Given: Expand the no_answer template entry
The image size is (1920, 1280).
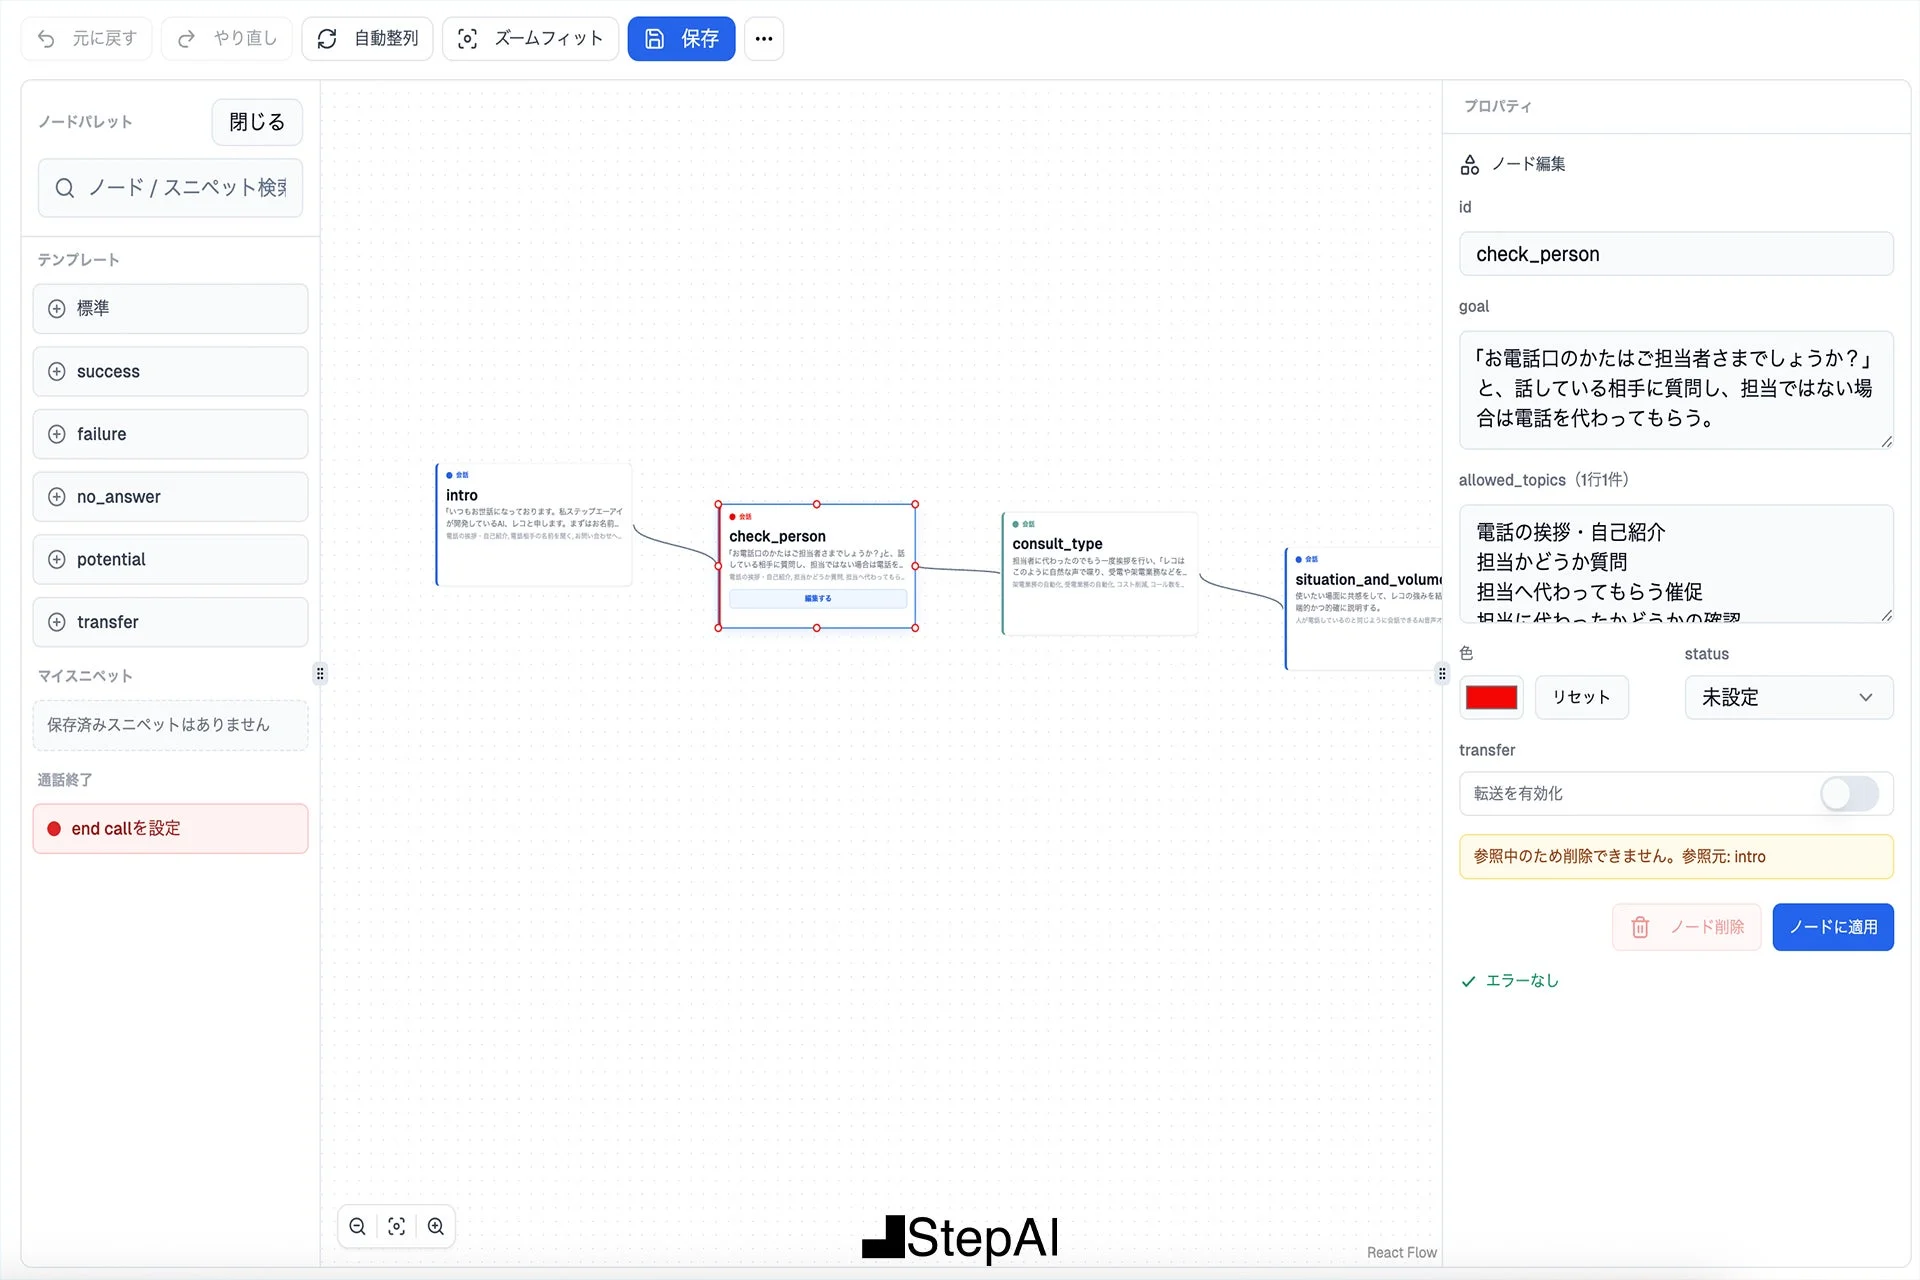Looking at the screenshot, I should coord(57,496).
